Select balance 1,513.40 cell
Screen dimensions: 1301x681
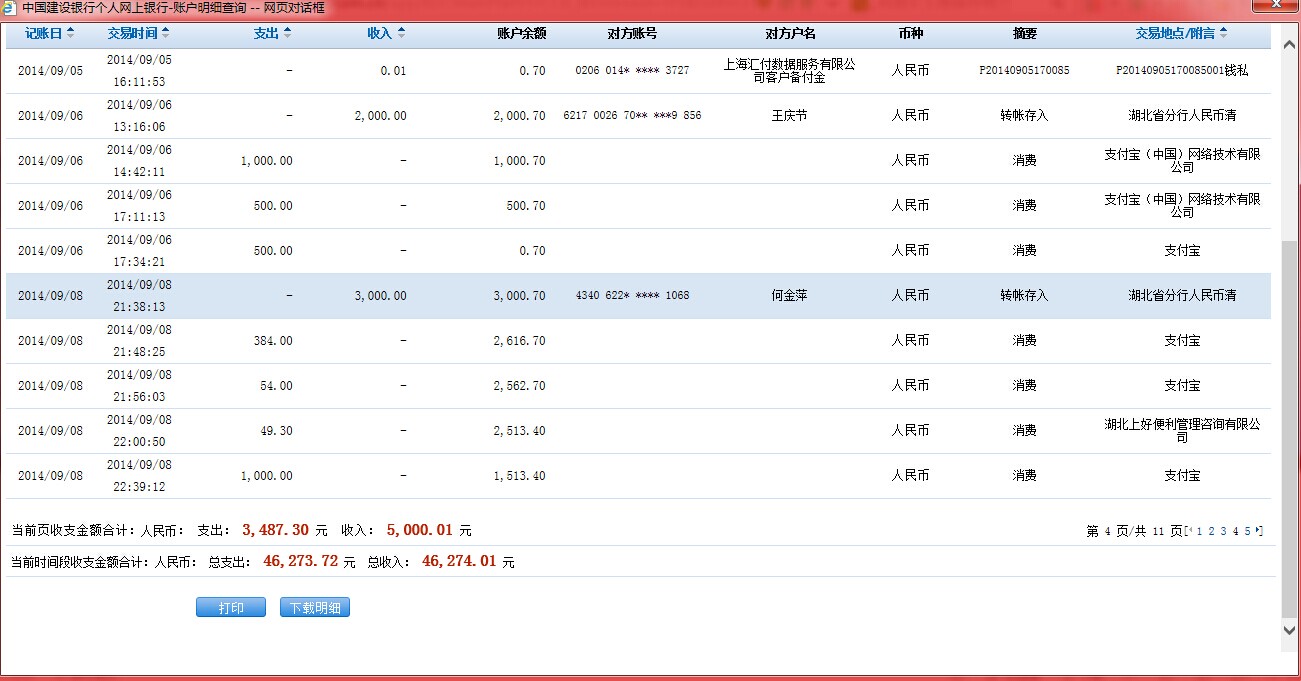coord(519,476)
